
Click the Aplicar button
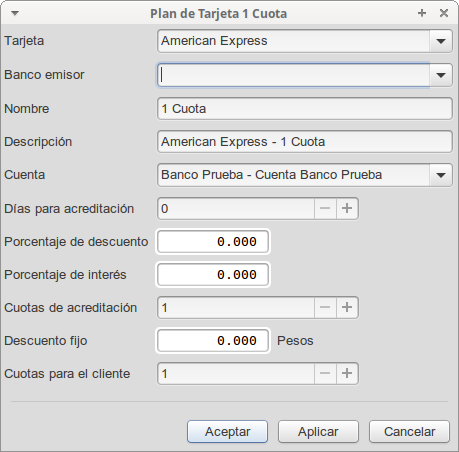(318, 432)
